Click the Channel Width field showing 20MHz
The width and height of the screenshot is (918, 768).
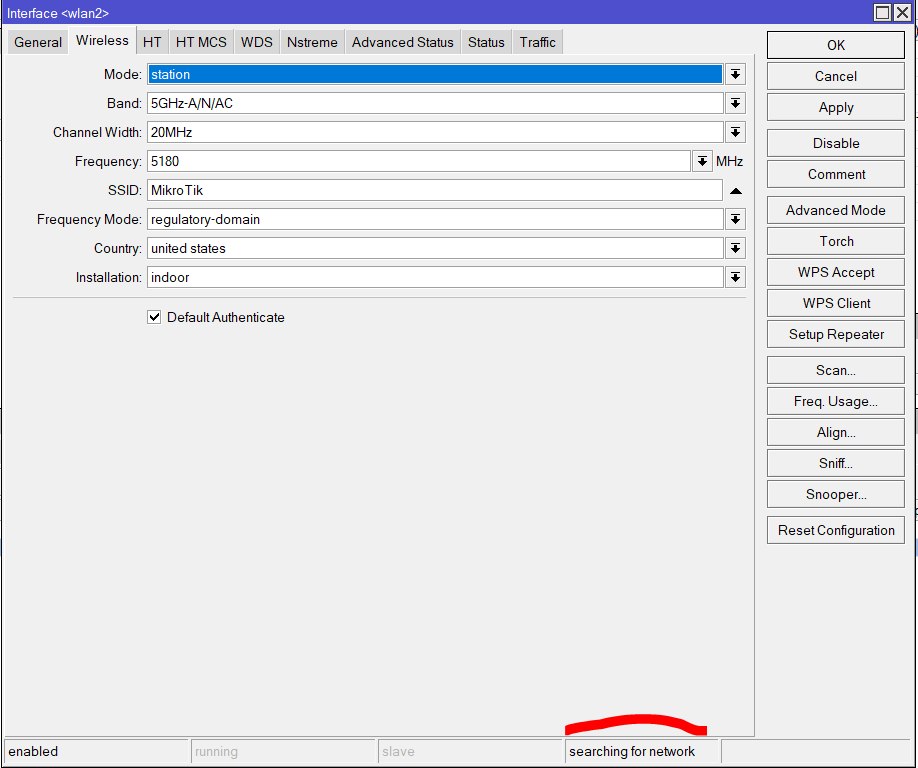coord(435,132)
